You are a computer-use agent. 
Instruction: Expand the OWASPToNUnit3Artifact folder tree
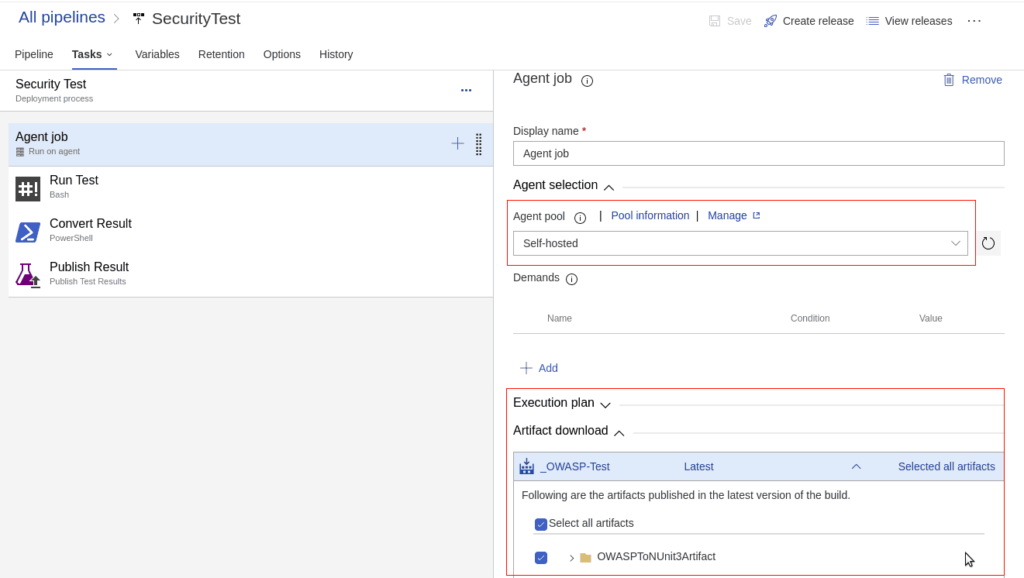point(571,558)
